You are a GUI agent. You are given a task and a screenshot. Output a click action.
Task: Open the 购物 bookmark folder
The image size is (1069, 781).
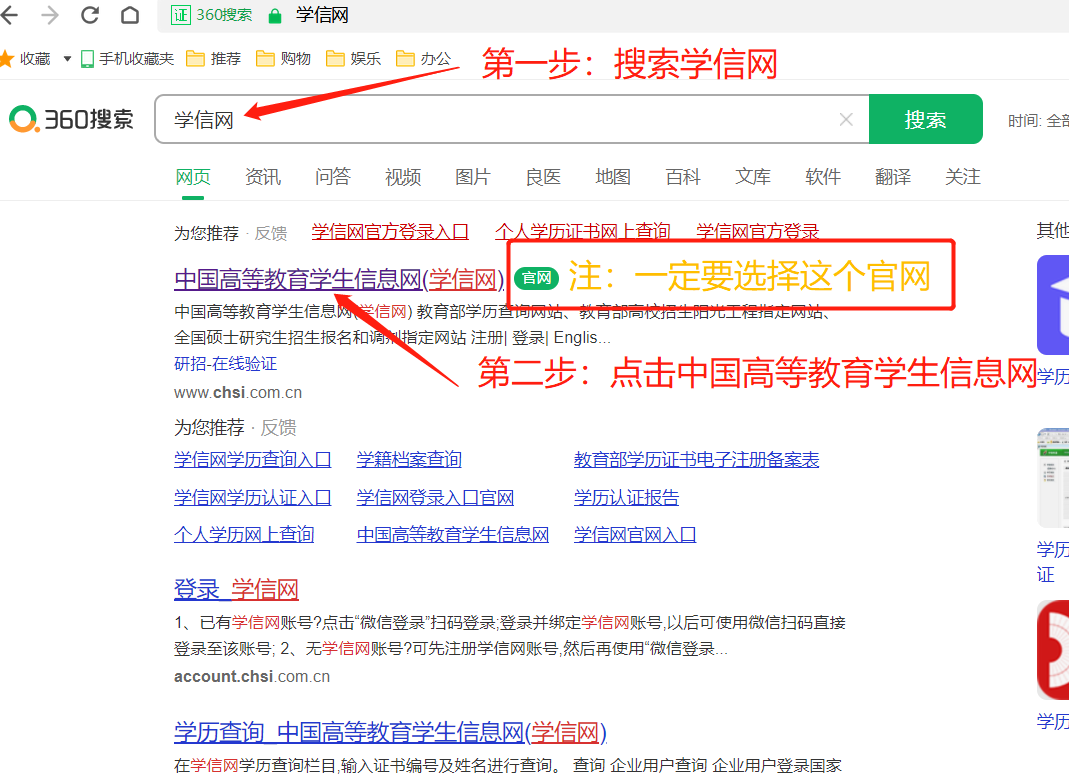pos(283,59)
